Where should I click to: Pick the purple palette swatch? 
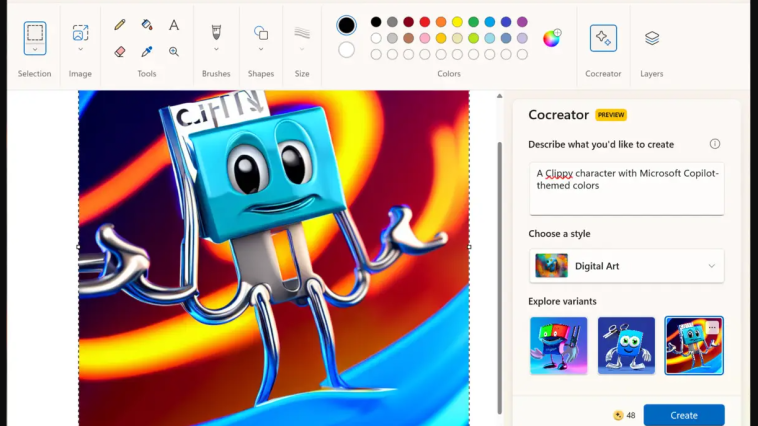522,22
